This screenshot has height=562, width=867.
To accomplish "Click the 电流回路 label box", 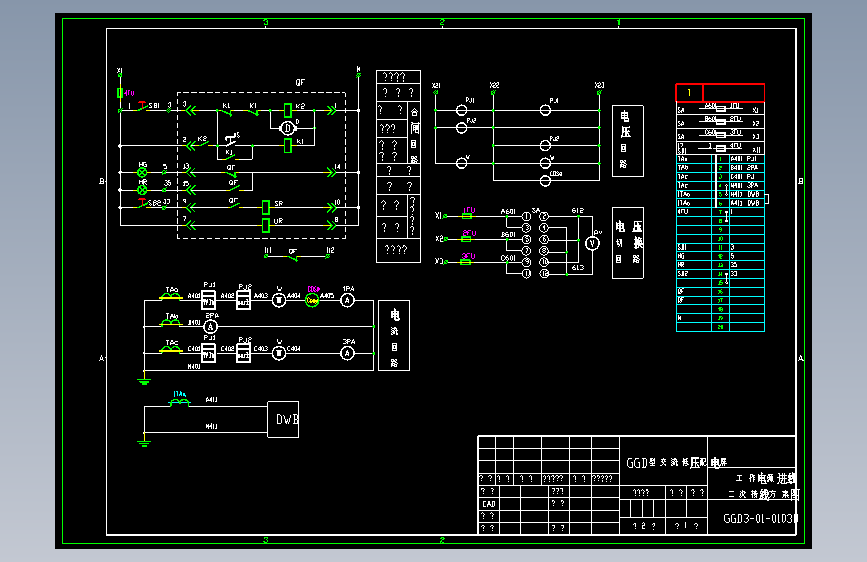I will [394, 336].
